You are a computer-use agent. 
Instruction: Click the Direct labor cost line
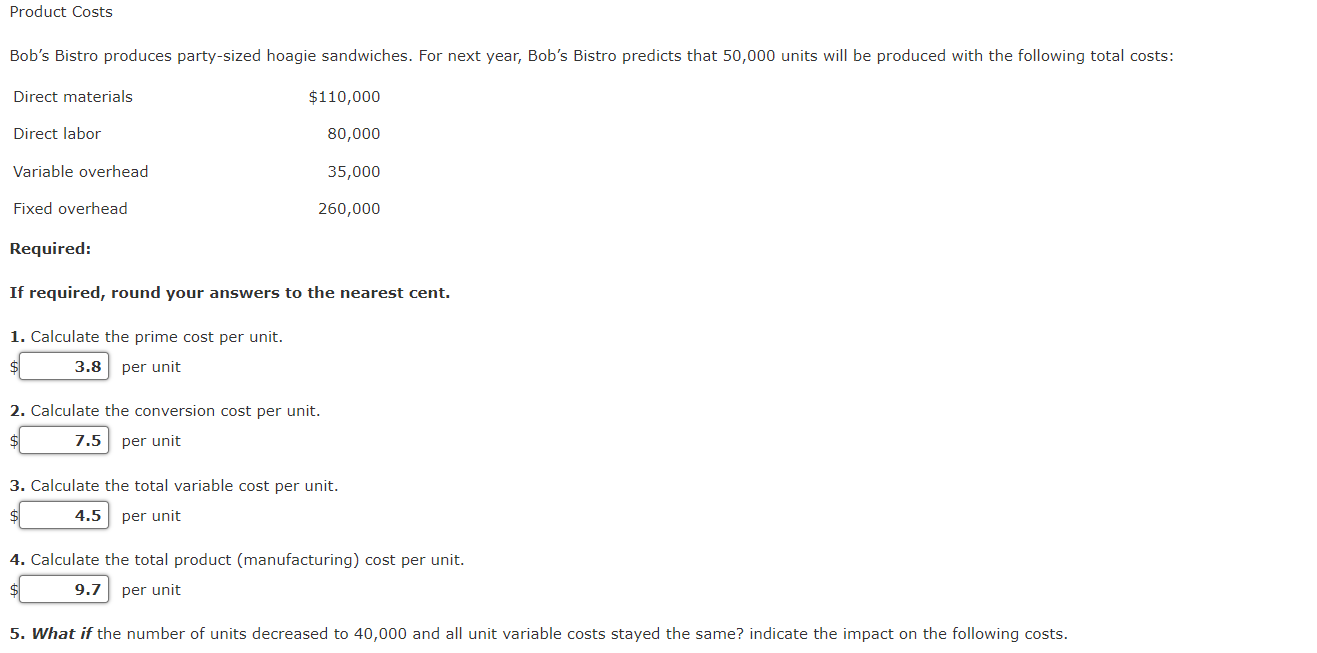pos(56,133)
